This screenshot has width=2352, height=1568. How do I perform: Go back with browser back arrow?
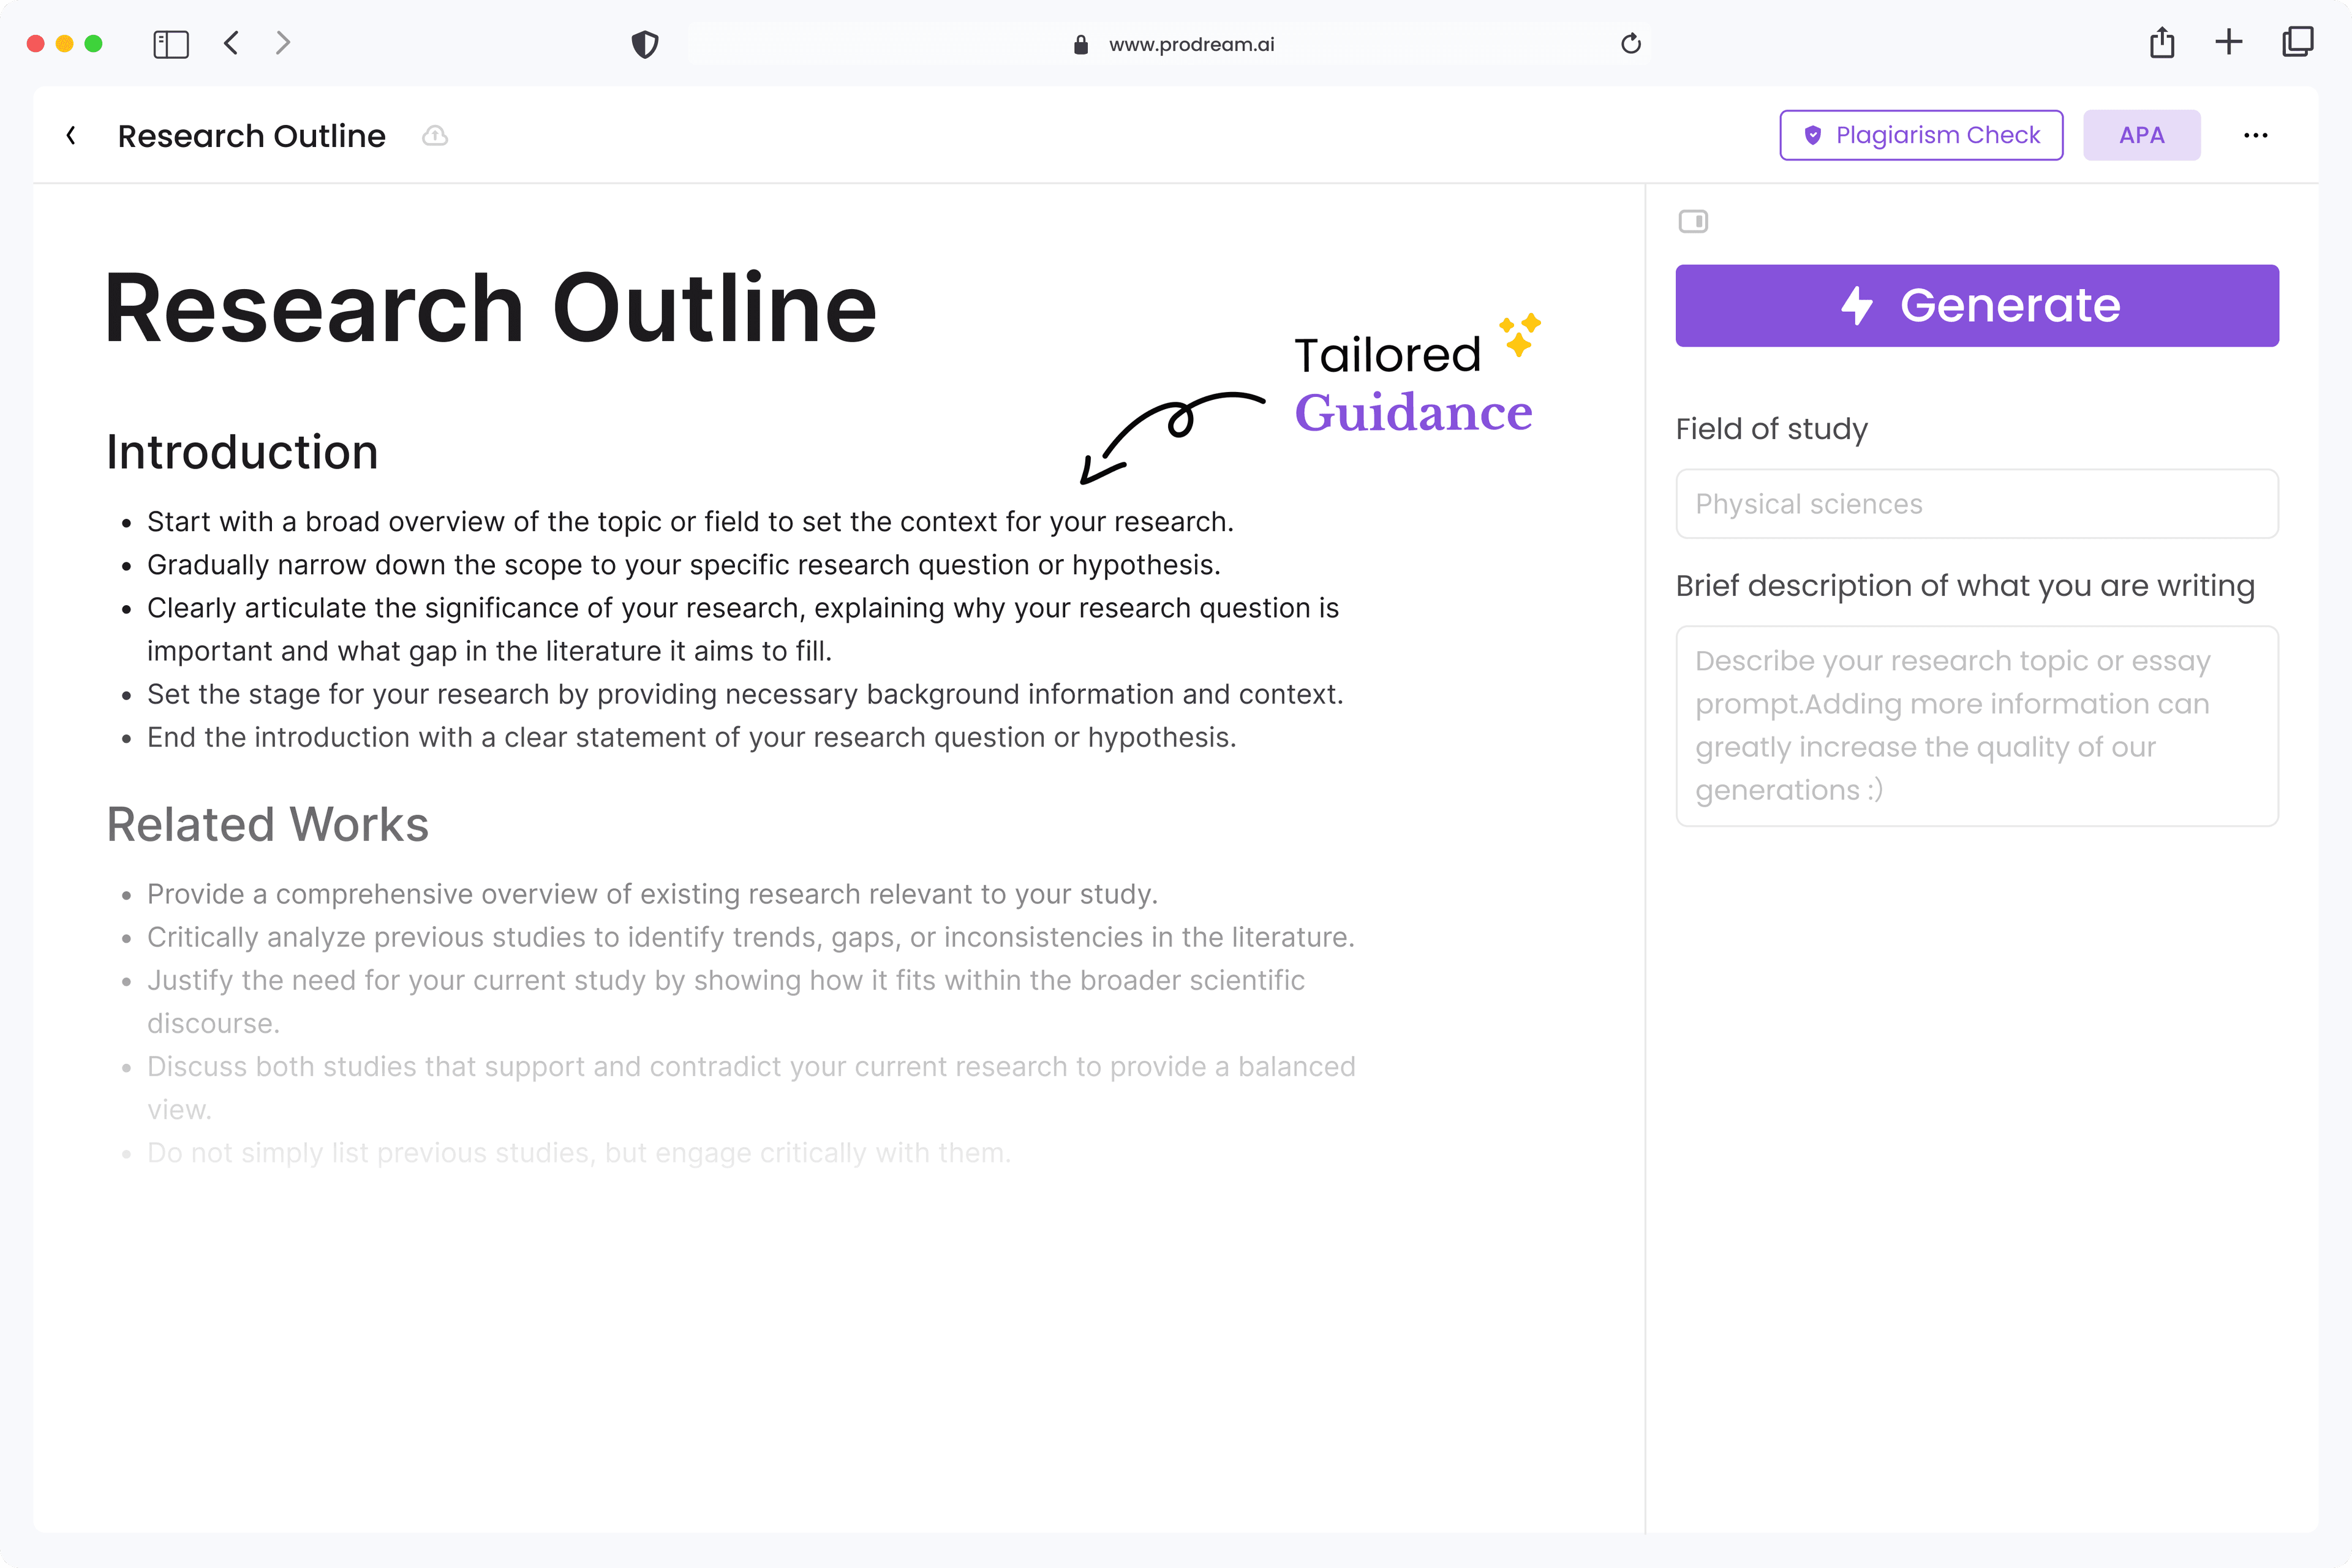pyautogui.click(x=231, y=43)
